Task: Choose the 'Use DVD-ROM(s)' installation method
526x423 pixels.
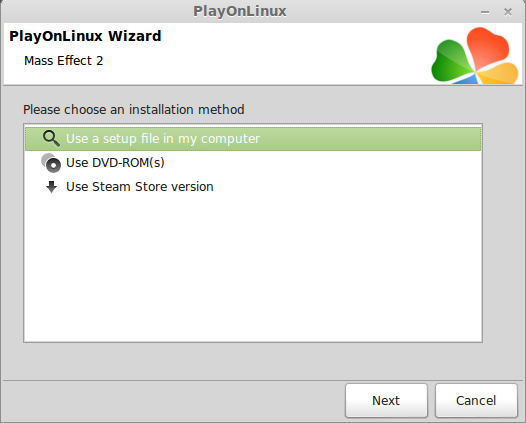Action: click(x=253, y=163)
